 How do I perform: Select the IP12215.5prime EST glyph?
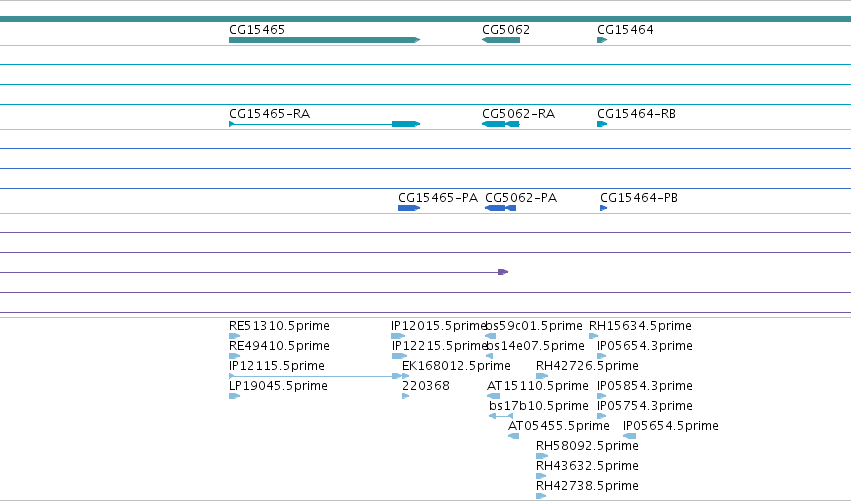coord(399,356)
